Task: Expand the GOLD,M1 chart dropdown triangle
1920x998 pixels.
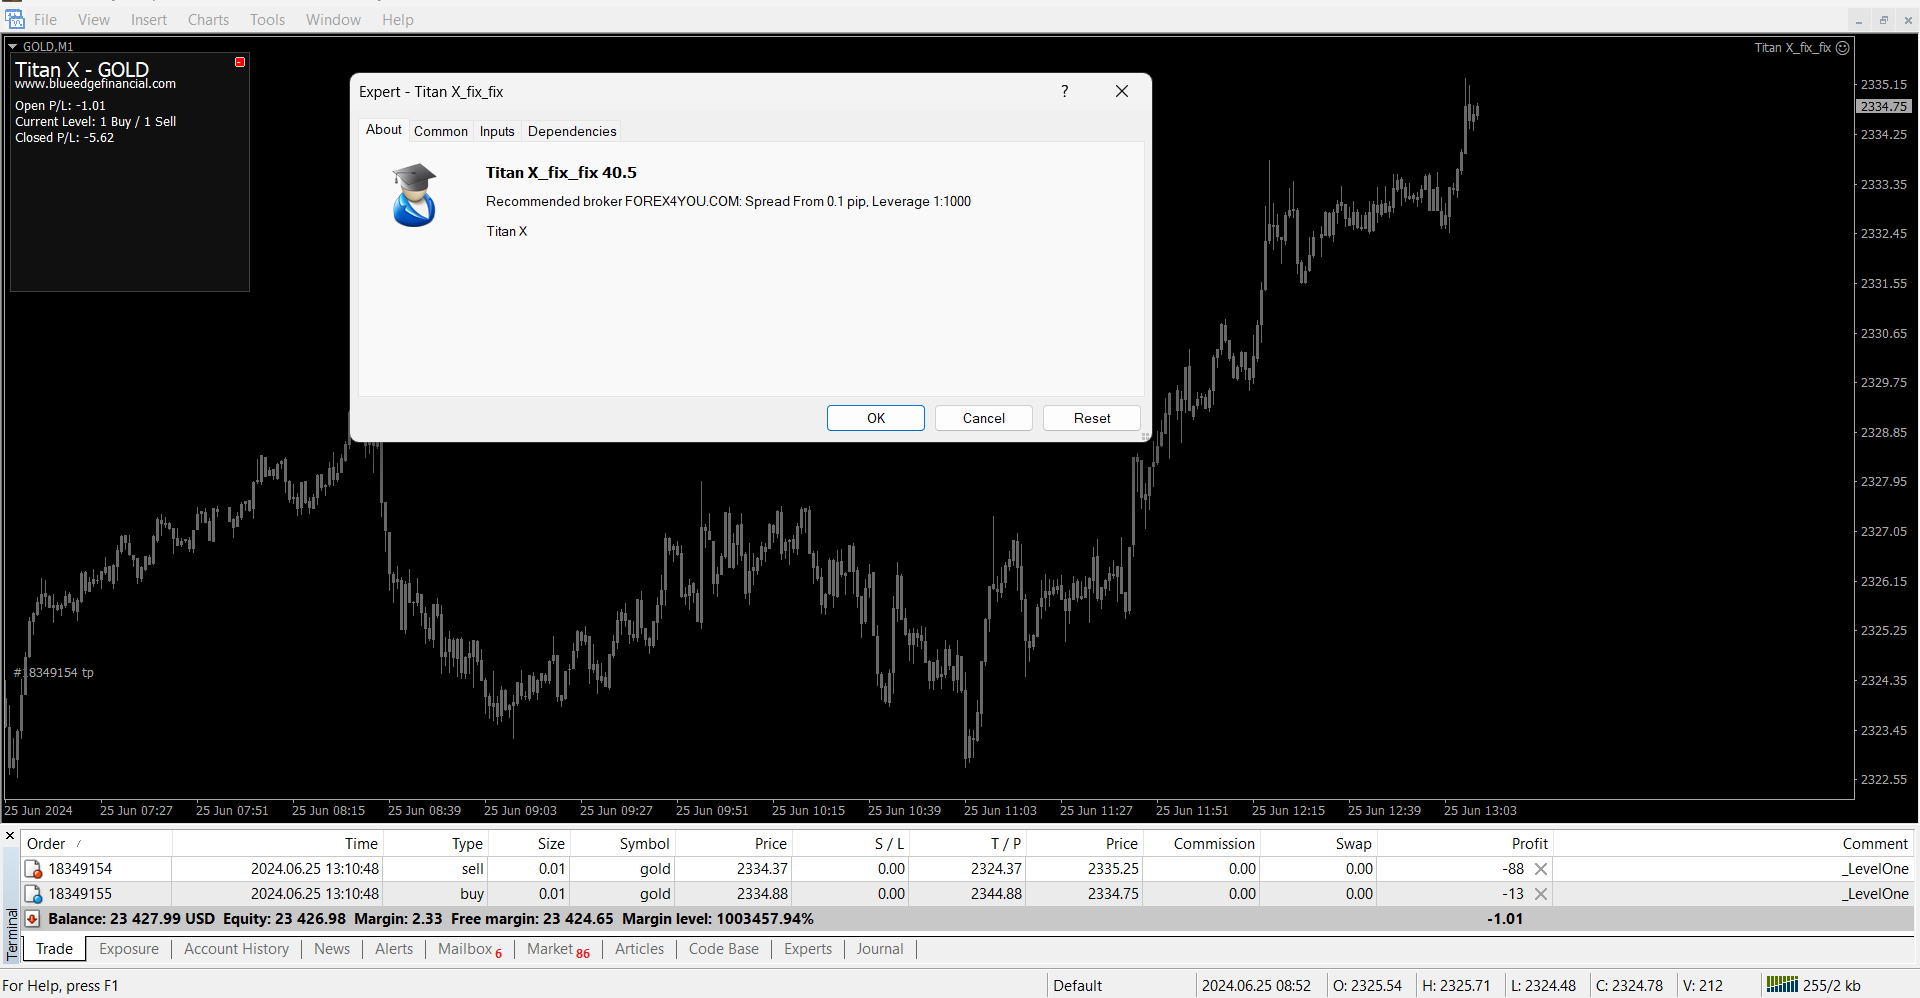Action: (13, 46)
